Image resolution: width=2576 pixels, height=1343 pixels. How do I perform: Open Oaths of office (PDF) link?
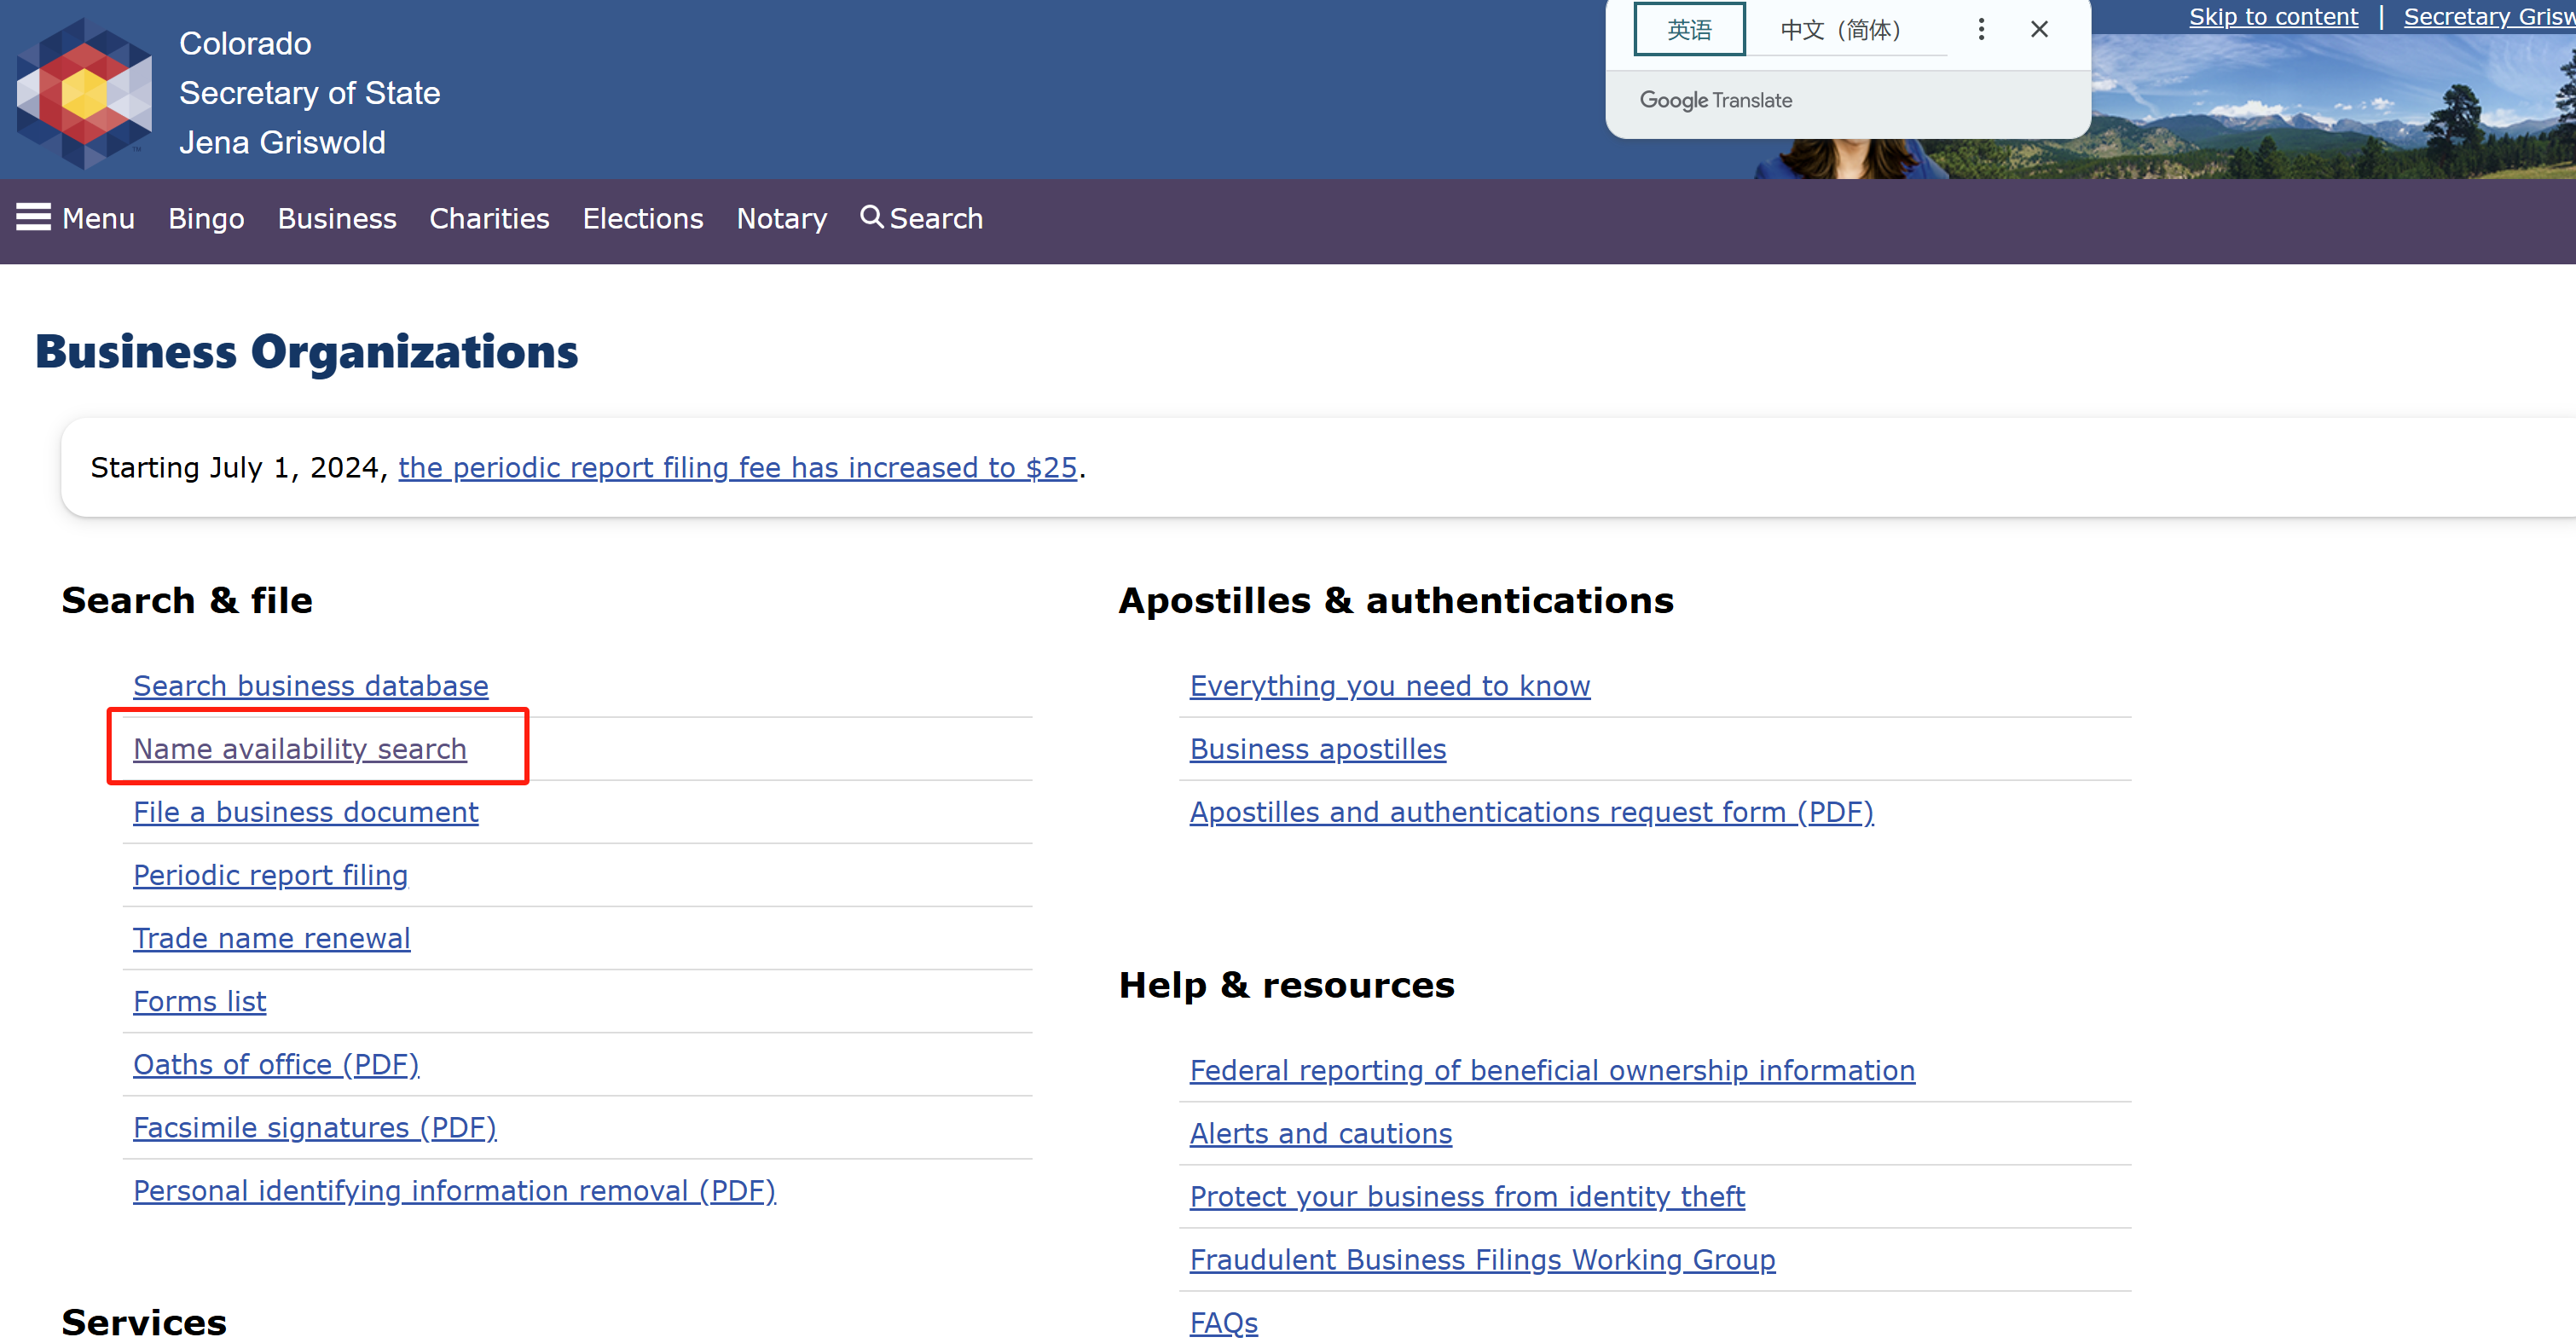[276, 1064]
